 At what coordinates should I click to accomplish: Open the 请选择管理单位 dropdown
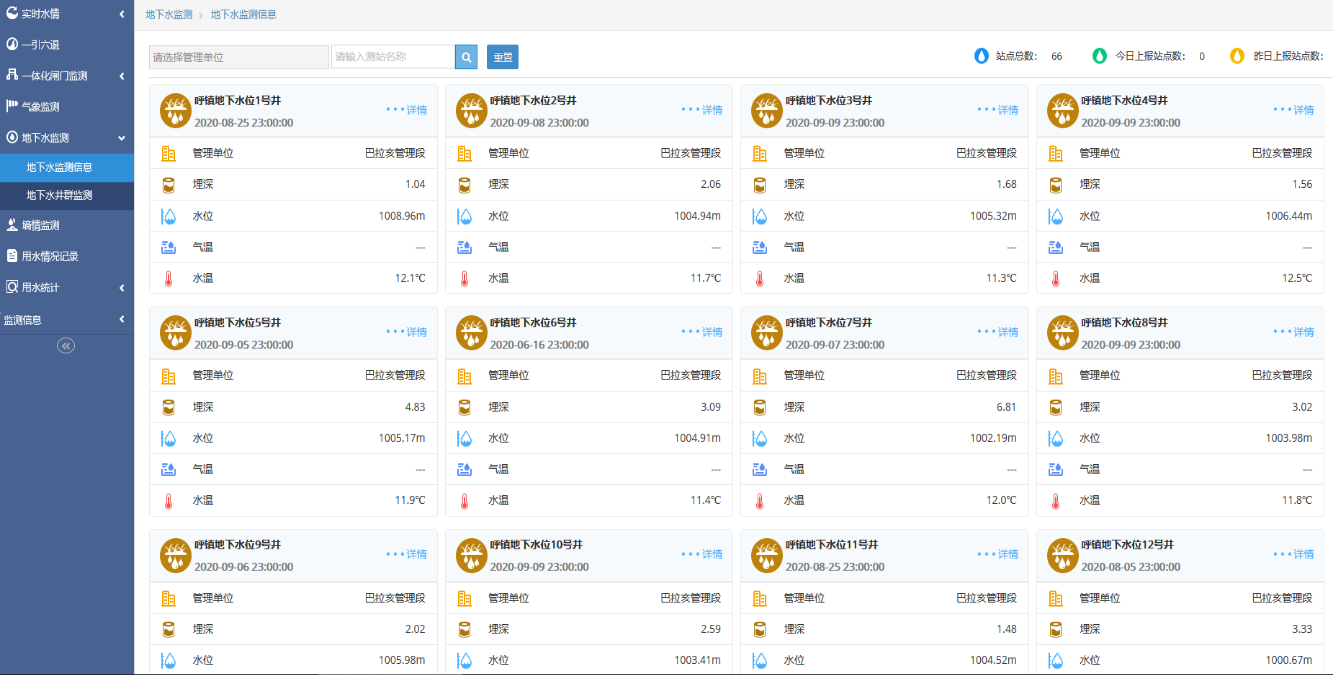coord(239,57)
